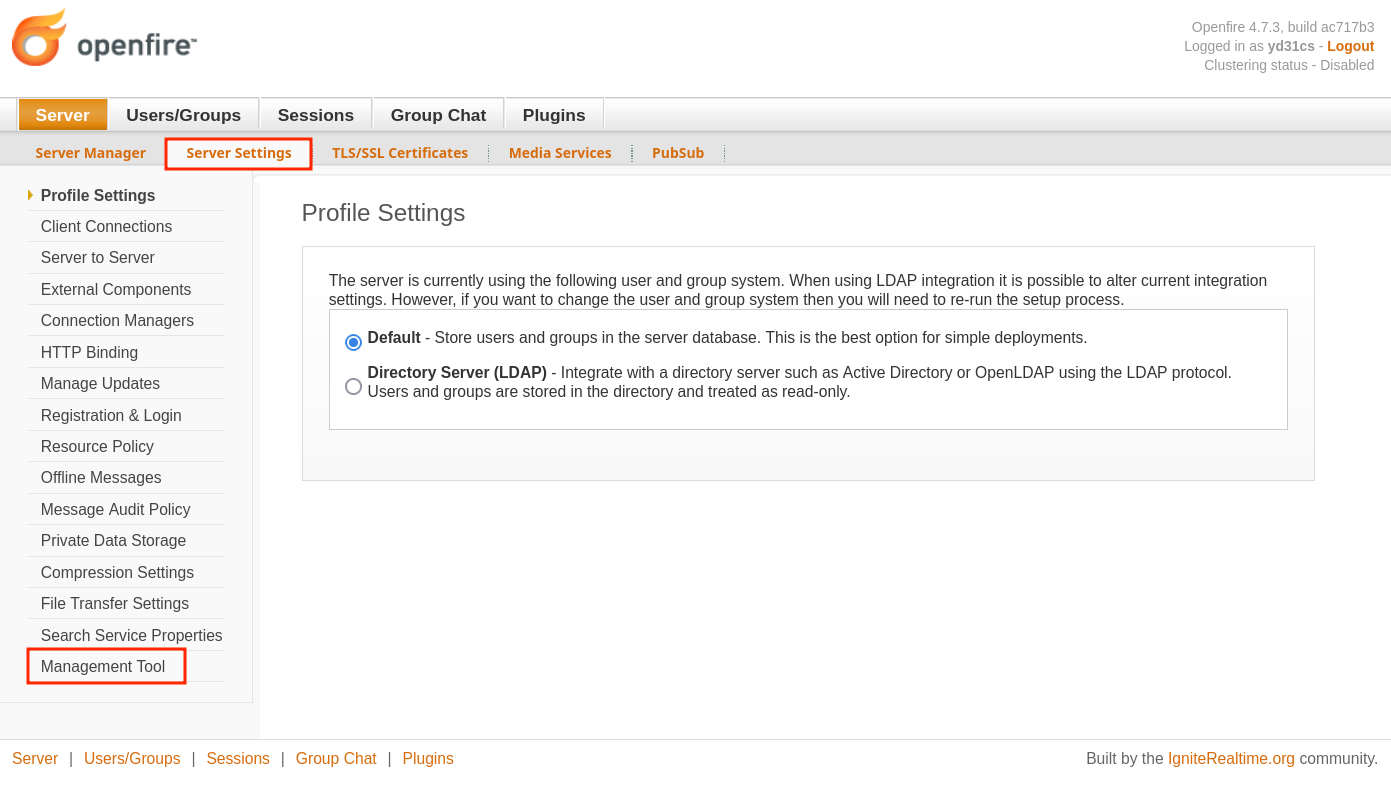Image resolution: width=1391 pixels, height=787 pixels.
Task: Select the Directory Server (LDAP) radio button
Action: tap(353, 386)
